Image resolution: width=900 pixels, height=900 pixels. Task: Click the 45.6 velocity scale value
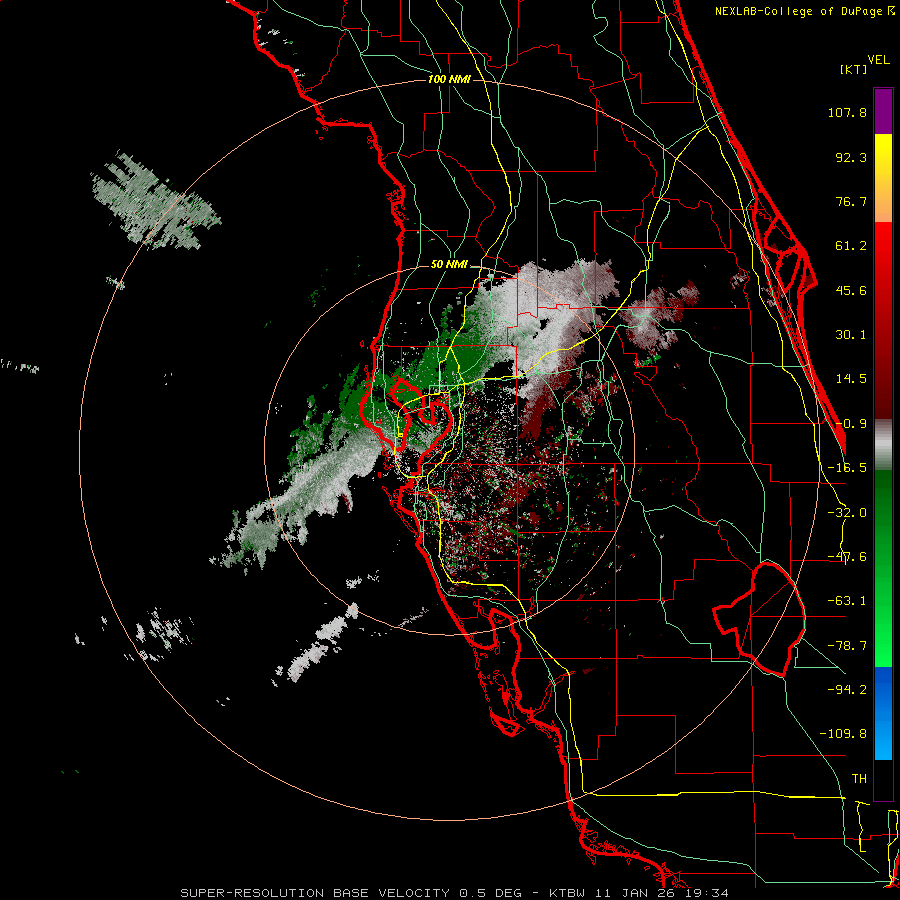851,290
